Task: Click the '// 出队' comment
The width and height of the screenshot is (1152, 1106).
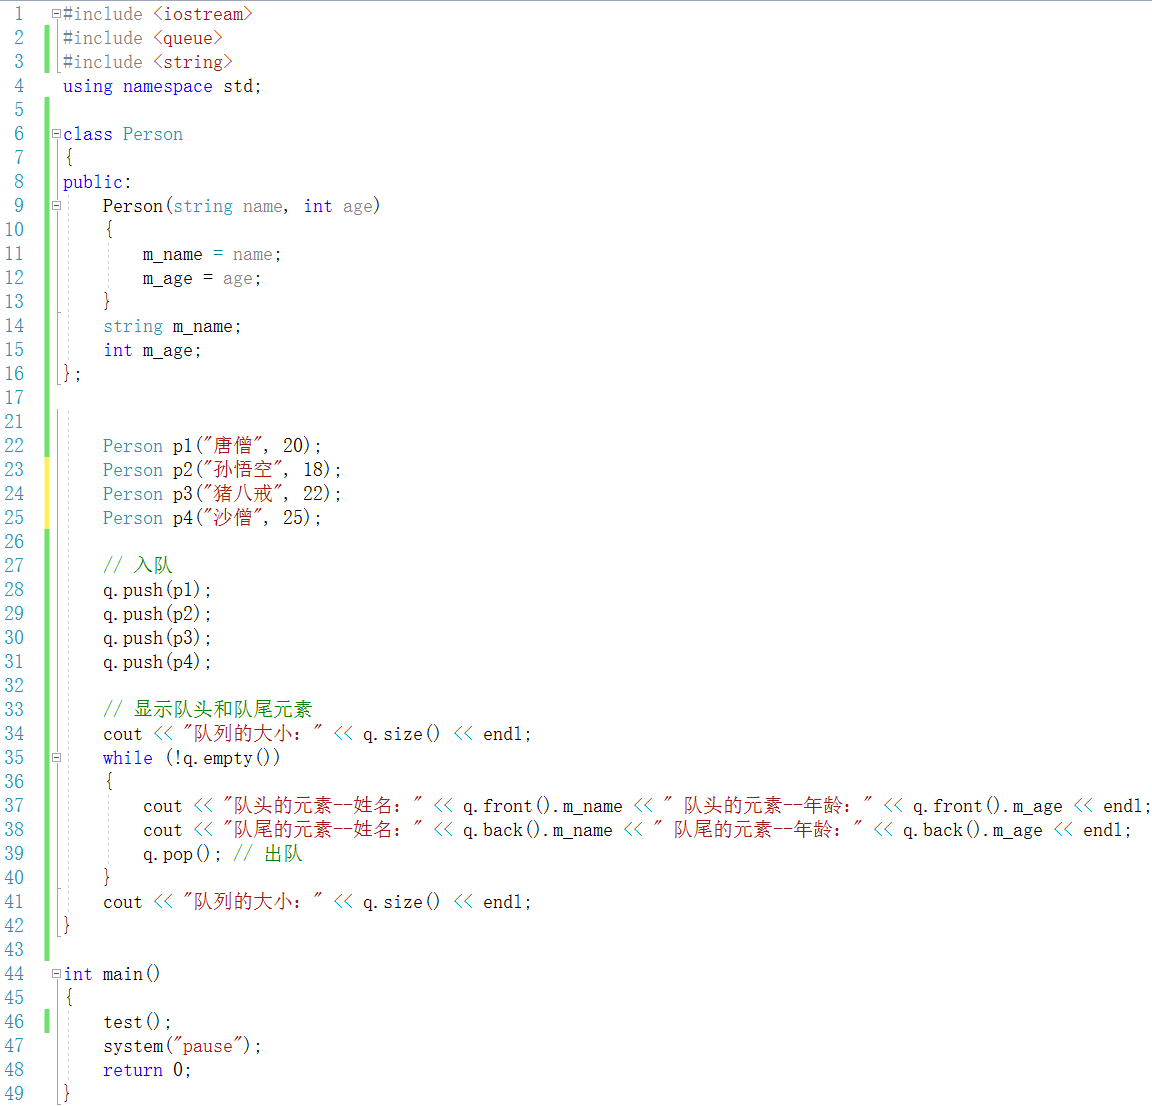Action: [x=267, y=854]
